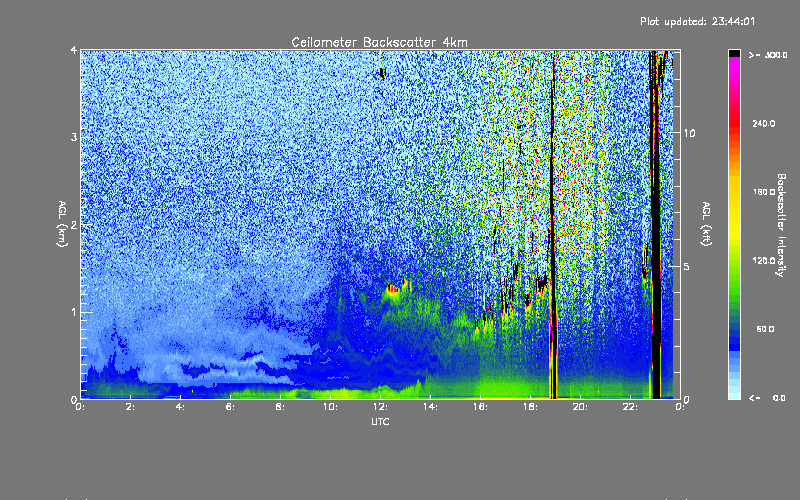Click the '60.0' color bar value
Screen dimensions: 800x500
pos(765,329)
